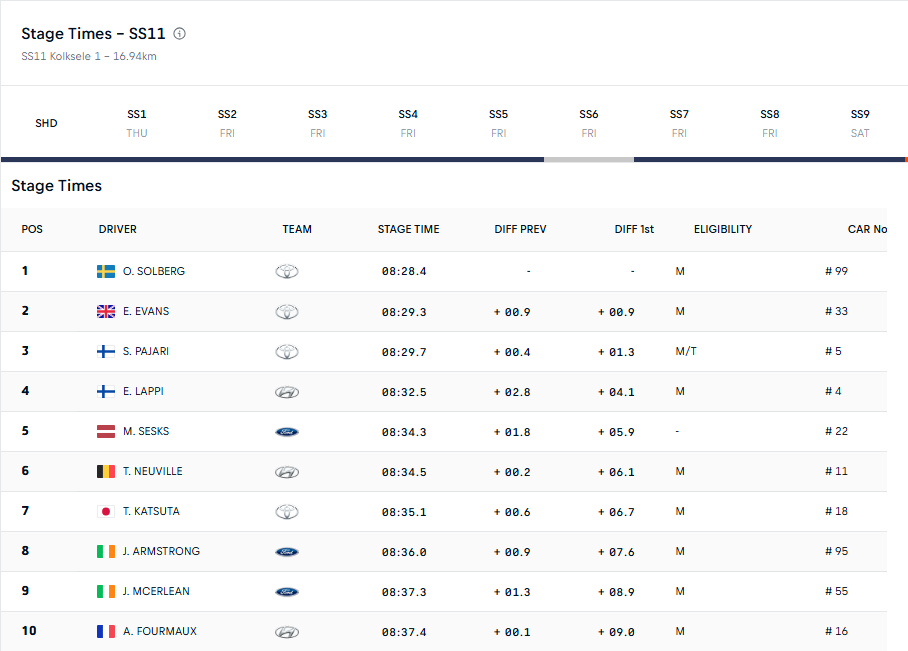Click the UK flag beside E. Evans

[x=105, y=312]
